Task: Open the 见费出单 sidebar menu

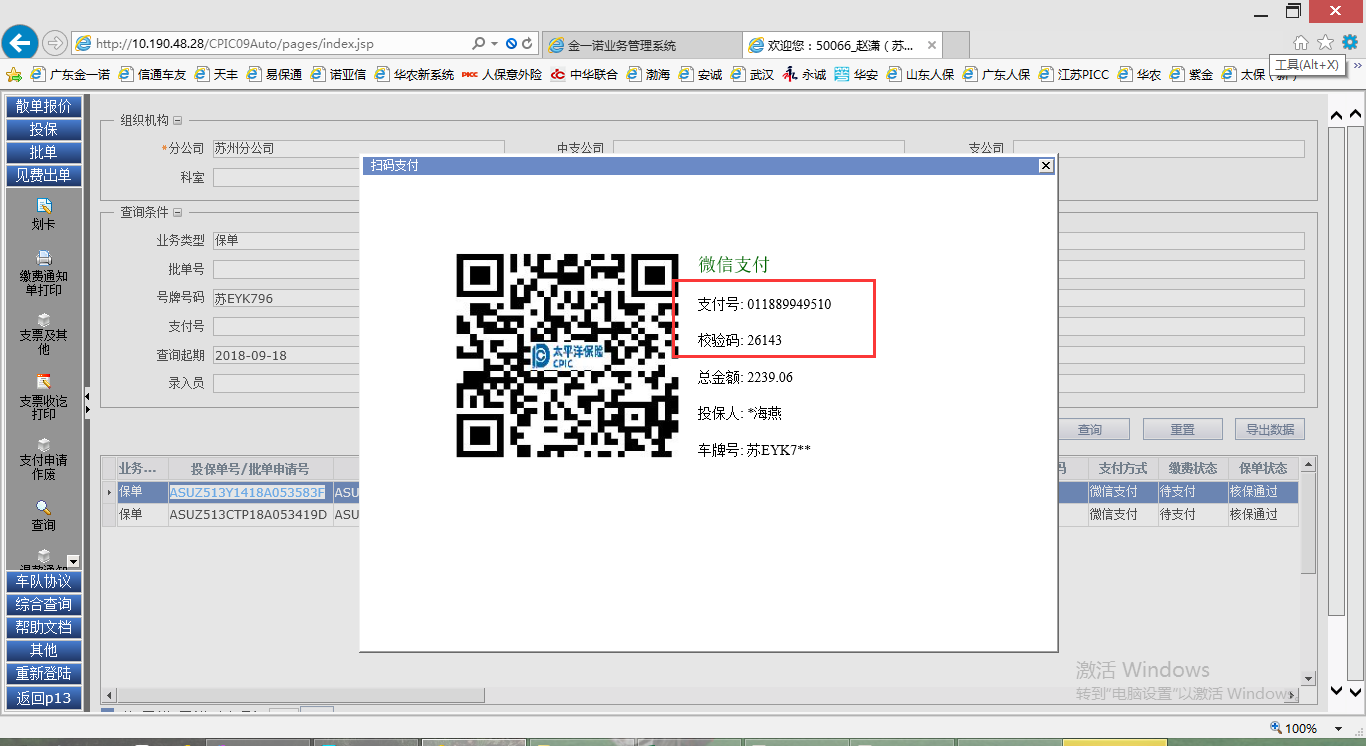Action: (x=43, y=175)
